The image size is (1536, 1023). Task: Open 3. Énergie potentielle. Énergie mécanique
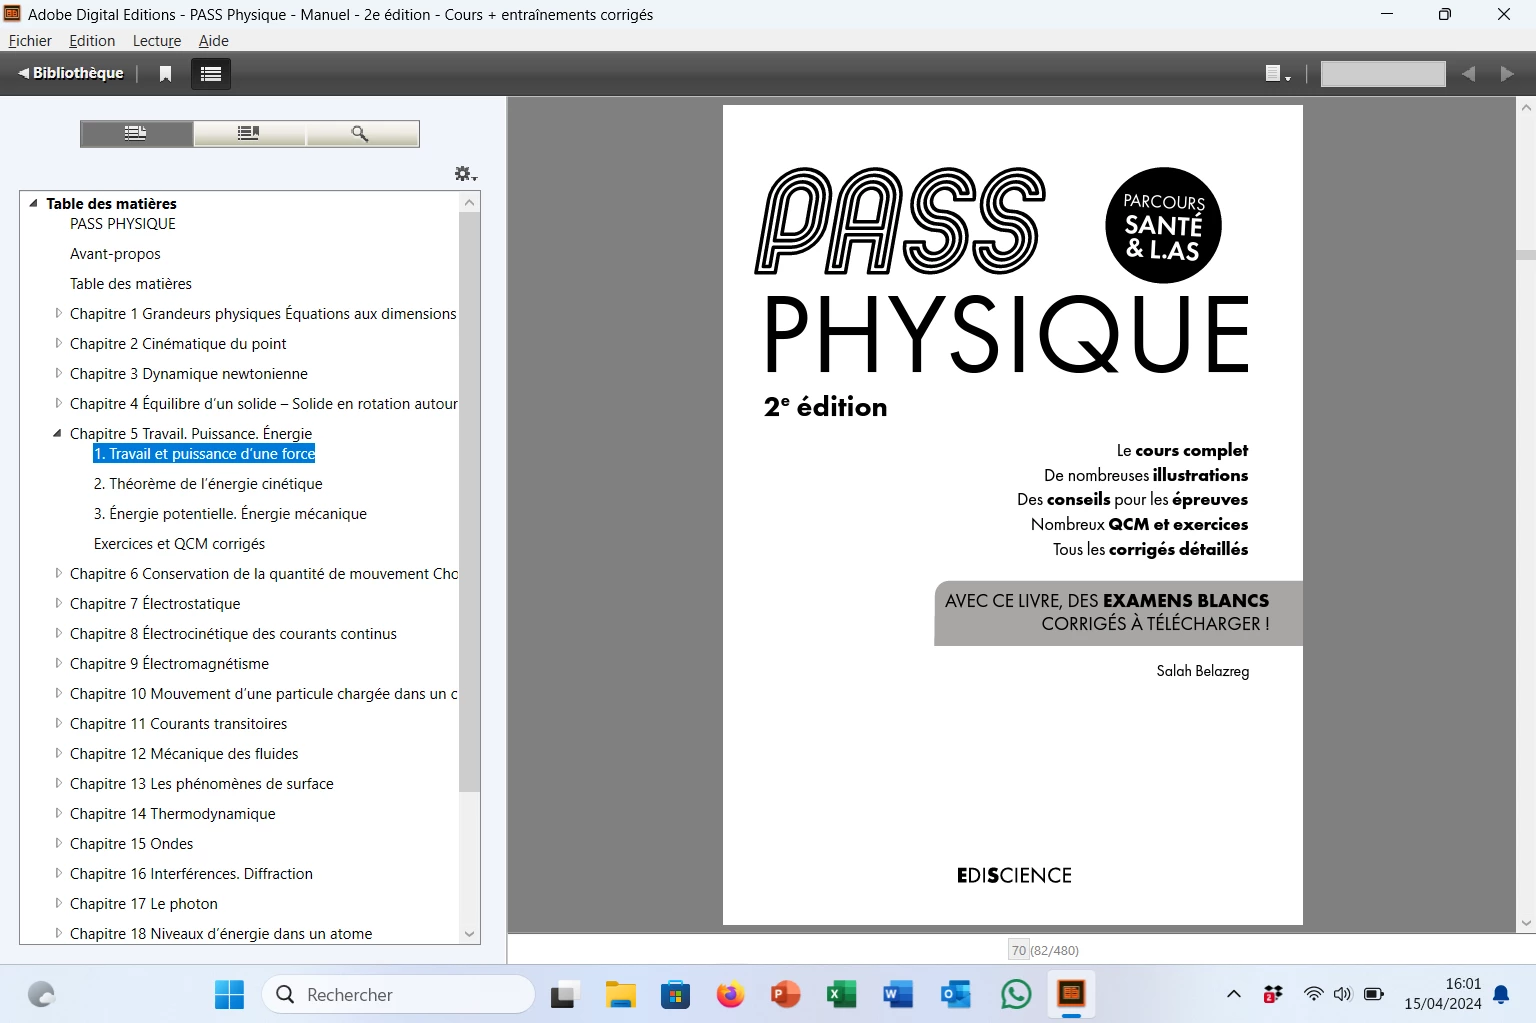(x=230, y=514)
